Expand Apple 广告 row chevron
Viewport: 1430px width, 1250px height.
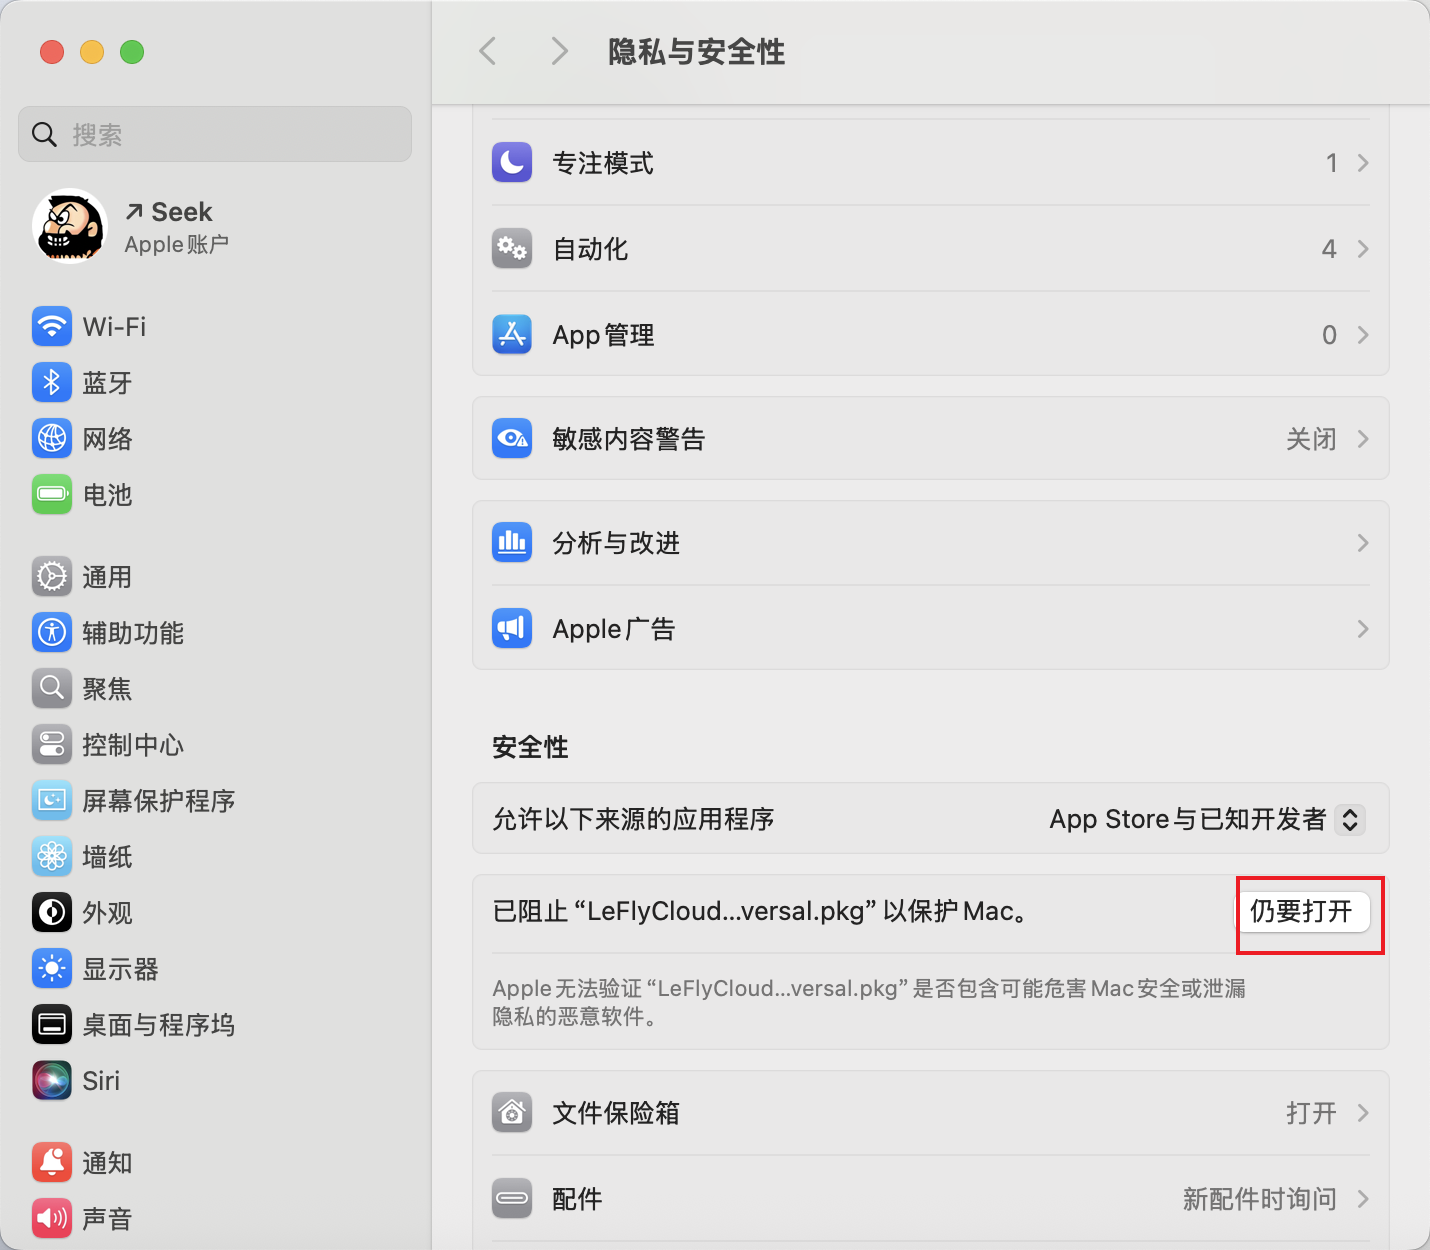[x=1363, y=629]
